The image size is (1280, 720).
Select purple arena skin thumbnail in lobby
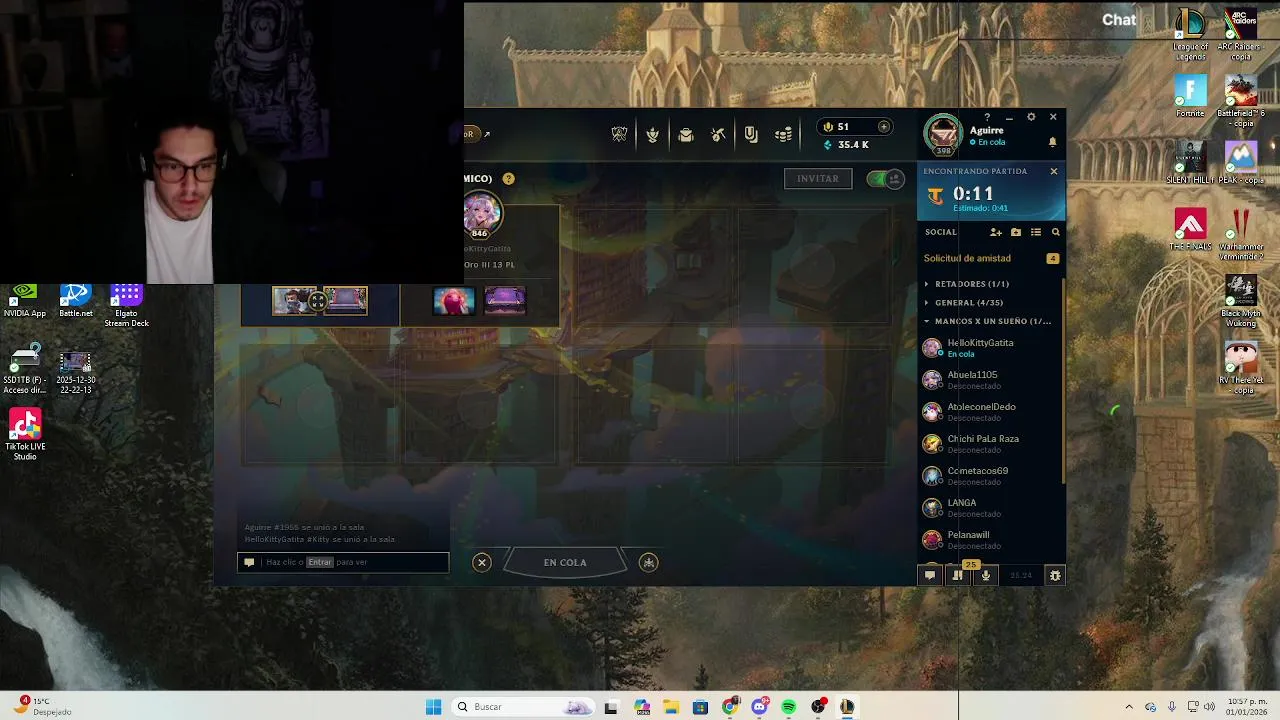pos(504,300)
